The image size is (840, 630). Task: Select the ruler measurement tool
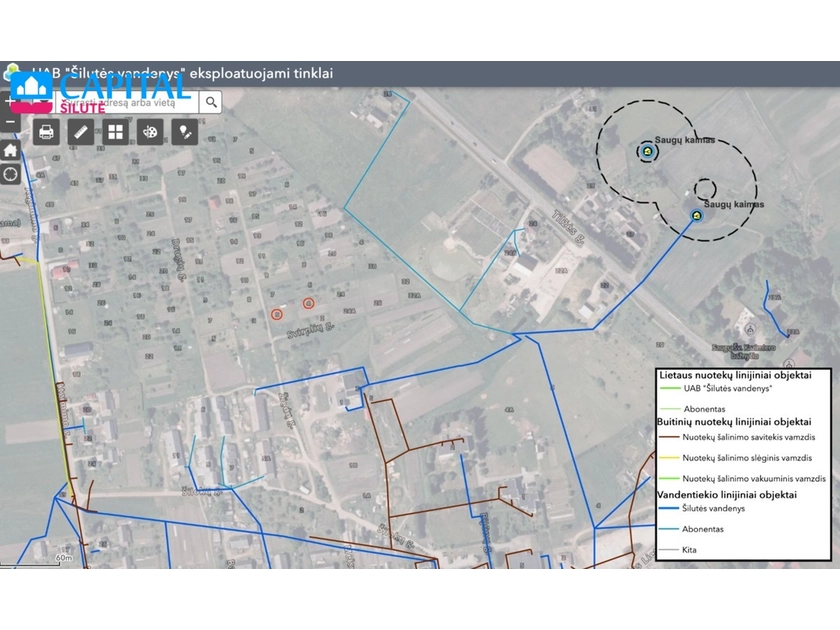point(81,132)
